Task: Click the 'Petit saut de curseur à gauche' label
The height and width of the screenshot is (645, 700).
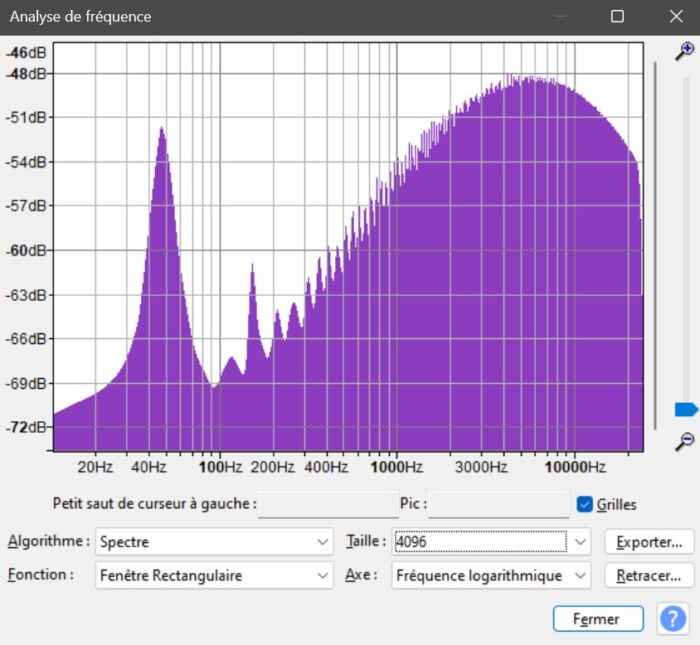Action: click(154, 504)
